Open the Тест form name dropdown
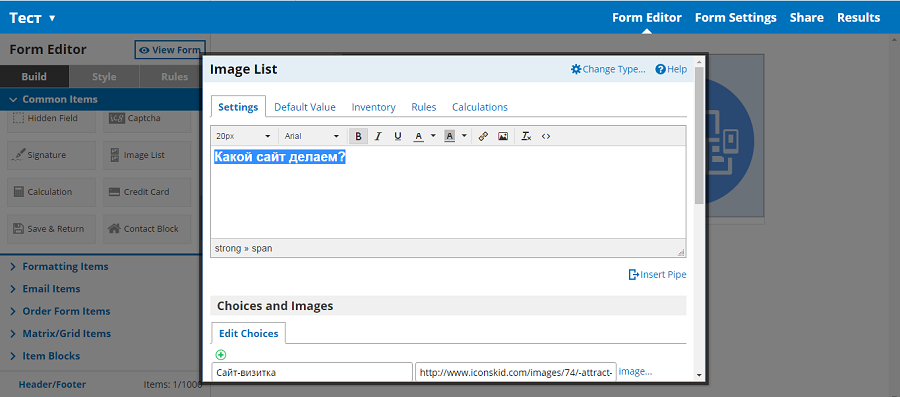Screen dimensions: 900x397 [x=32, y=18]
